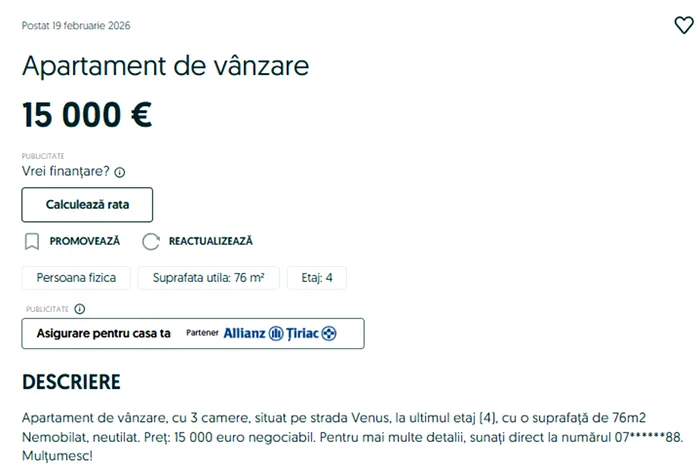Screen dimensions: 700x473
Task: Click the bookmark icon for Promovează
Action: tap(32, 241)
